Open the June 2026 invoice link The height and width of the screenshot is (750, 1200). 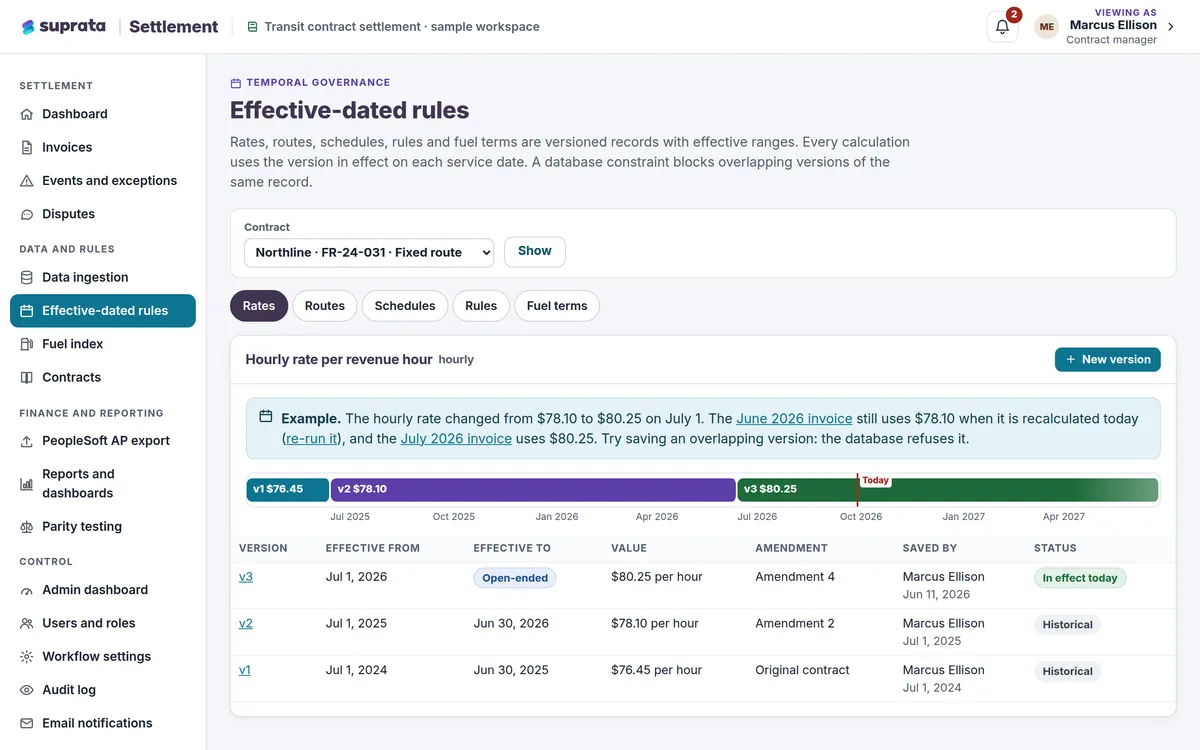[x=795, y=419]
